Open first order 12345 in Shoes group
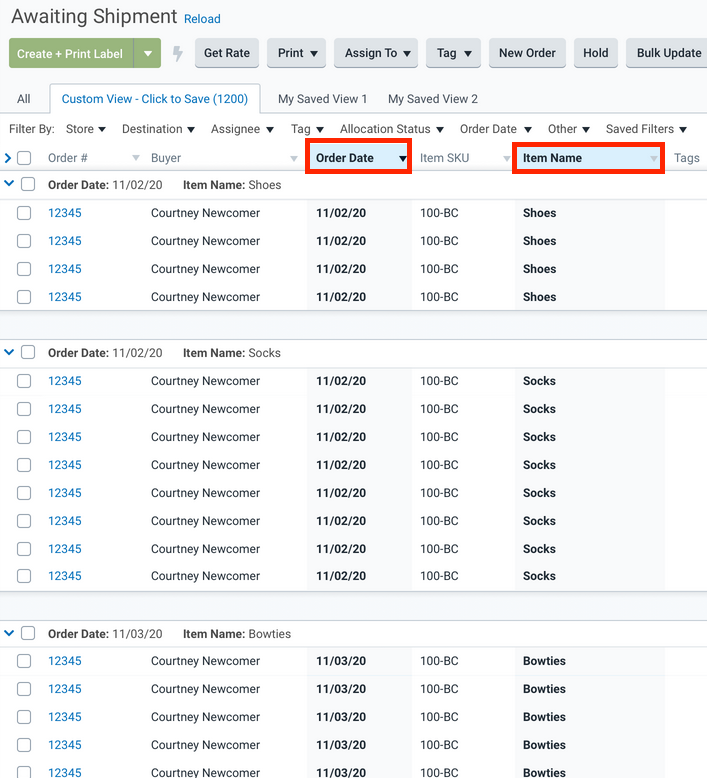 point(65,213)
